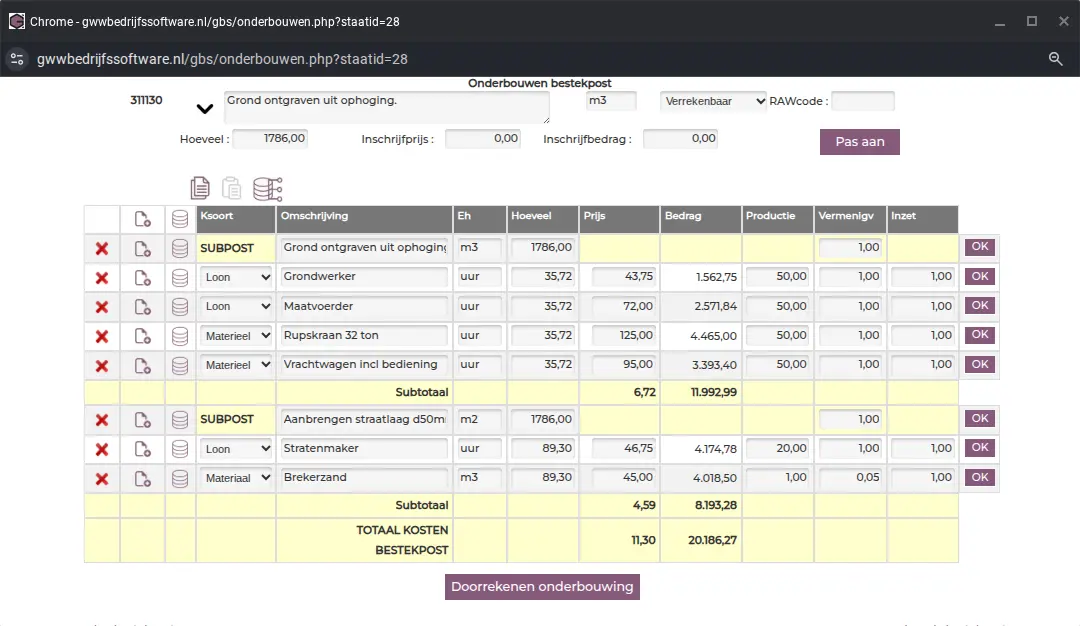This screenshot has width=1080, height=626.
Task: Click the database icon in the table header
Action: pyautogui.click(x=180, y=219)
